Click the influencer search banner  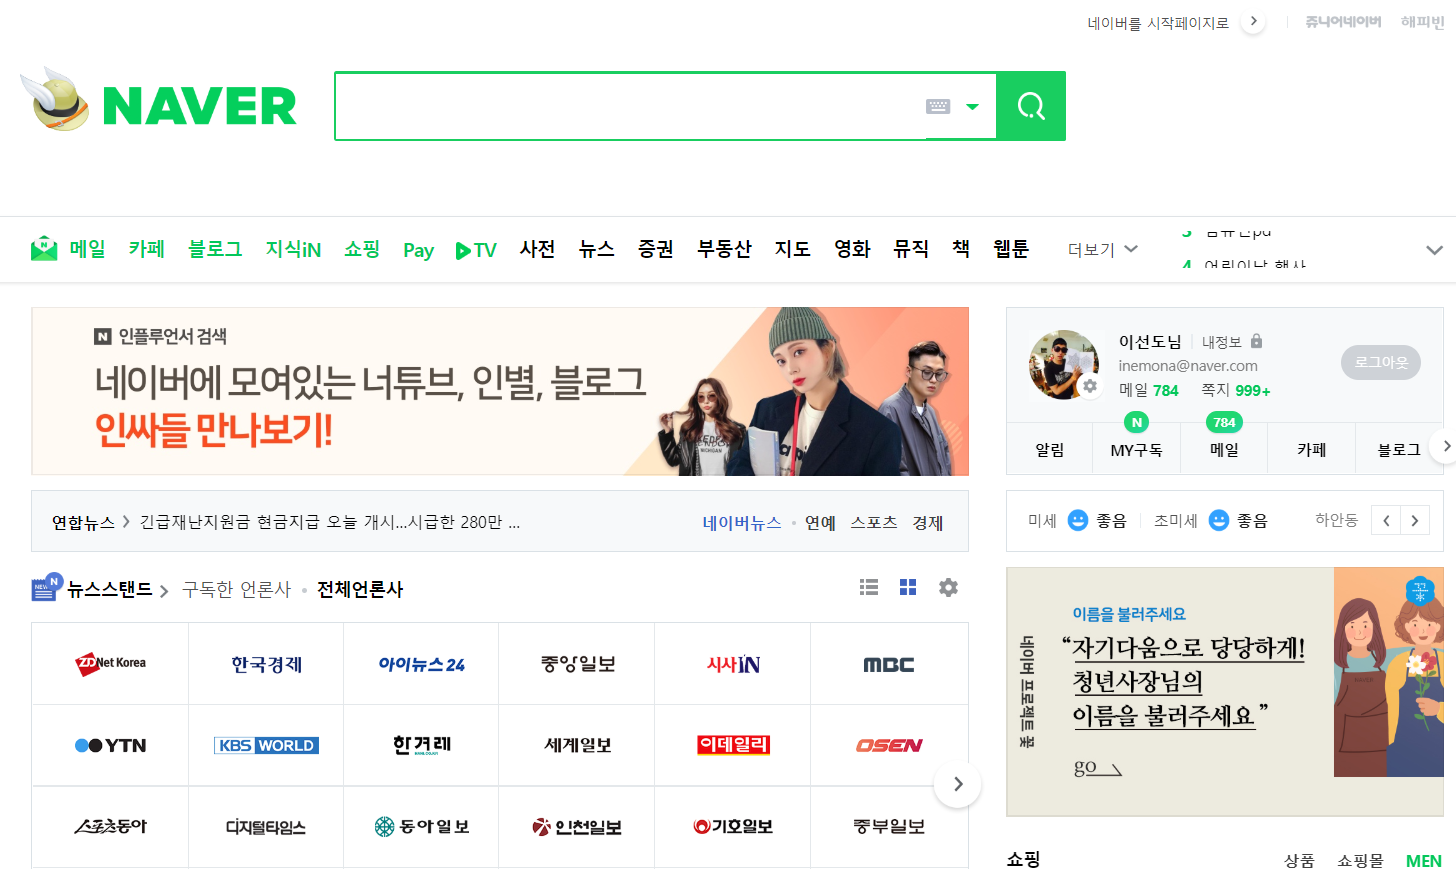point(500,391)
